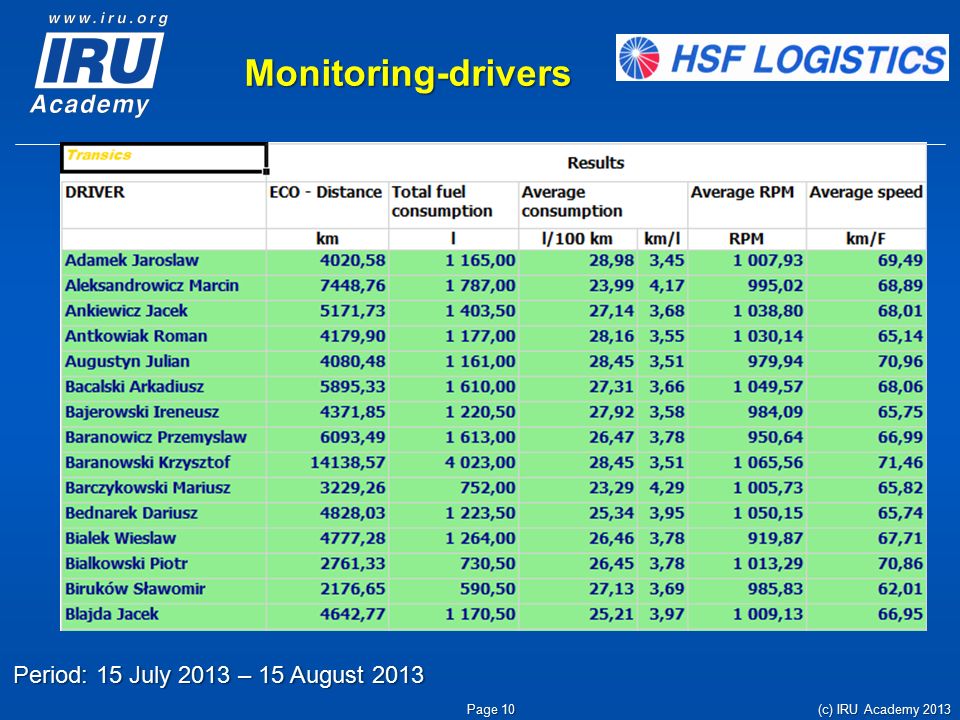
Task: Click consumption value 25,21
Action: 612,614
